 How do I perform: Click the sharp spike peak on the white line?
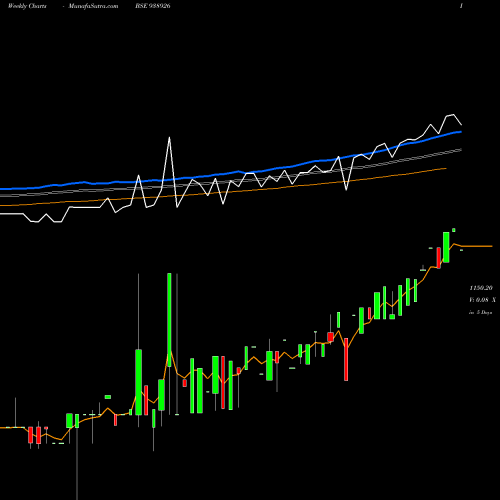point(169,138)
